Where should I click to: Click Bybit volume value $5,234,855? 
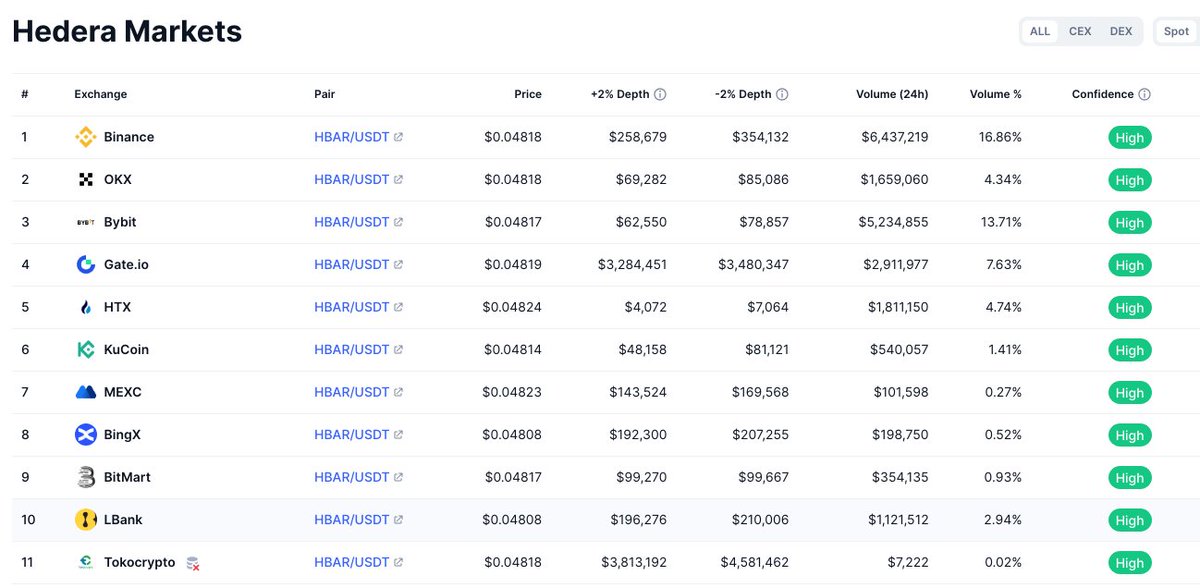point(895,222)
